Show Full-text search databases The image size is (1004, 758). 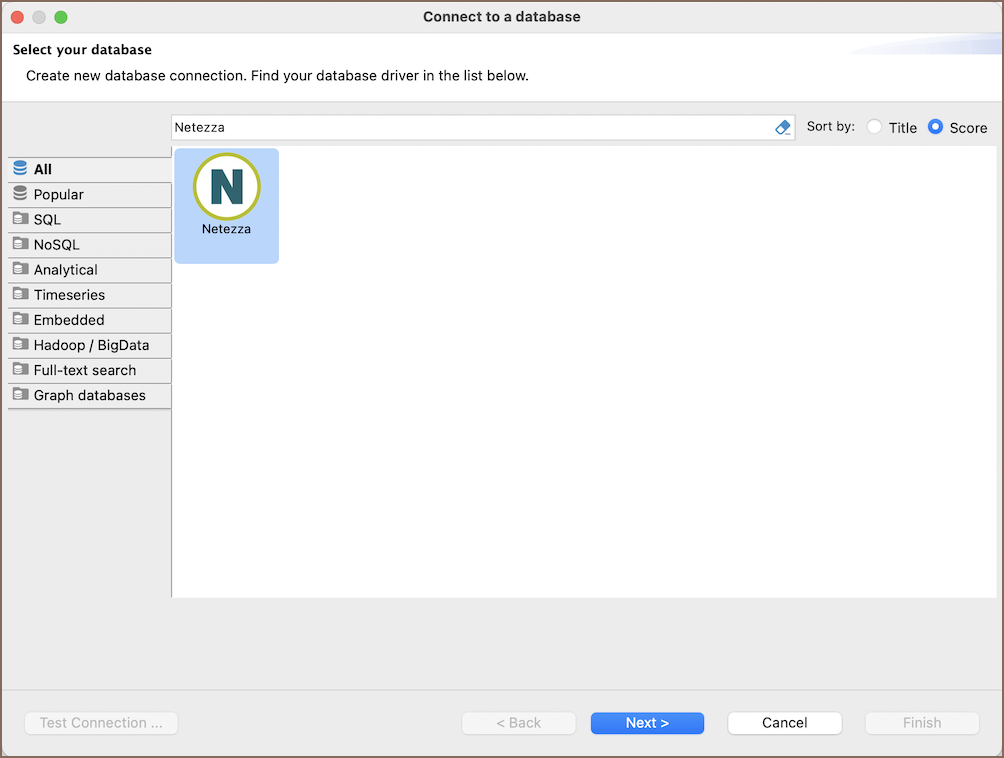85,370
